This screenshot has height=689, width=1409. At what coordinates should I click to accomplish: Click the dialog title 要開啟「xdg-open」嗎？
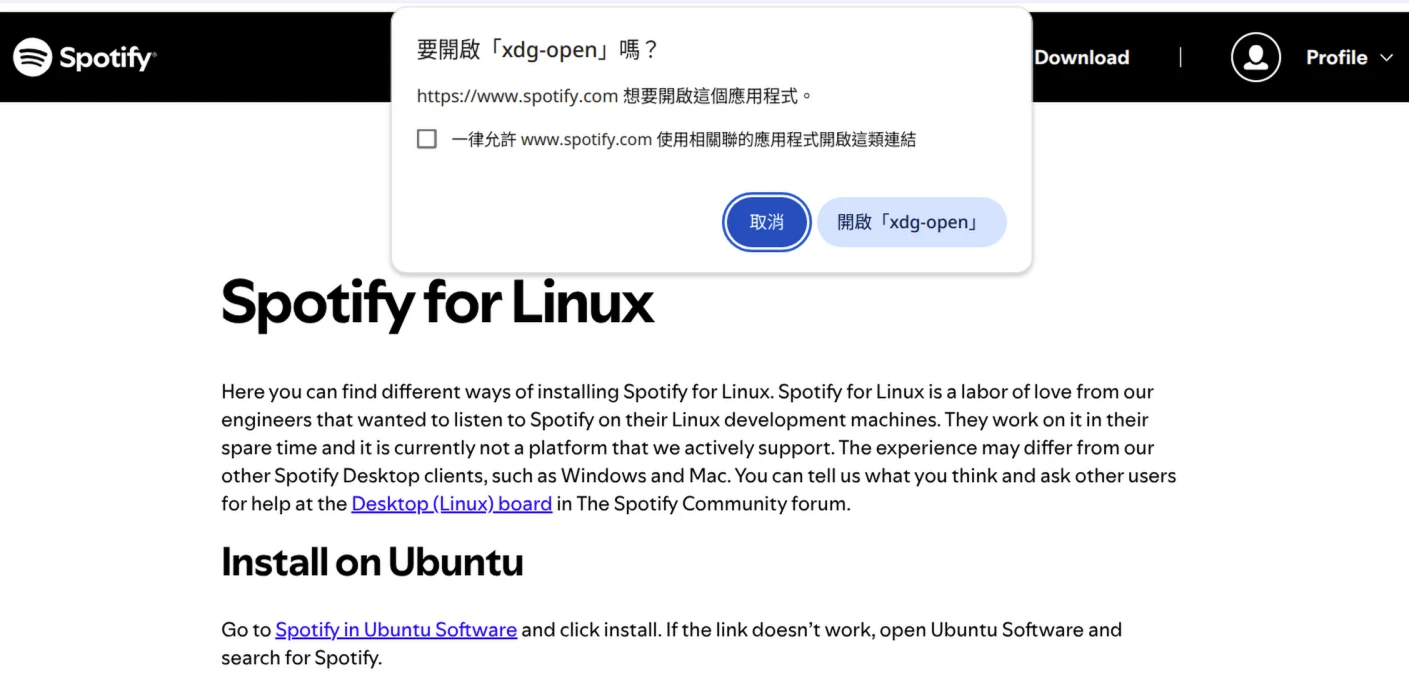pos(537,50)
